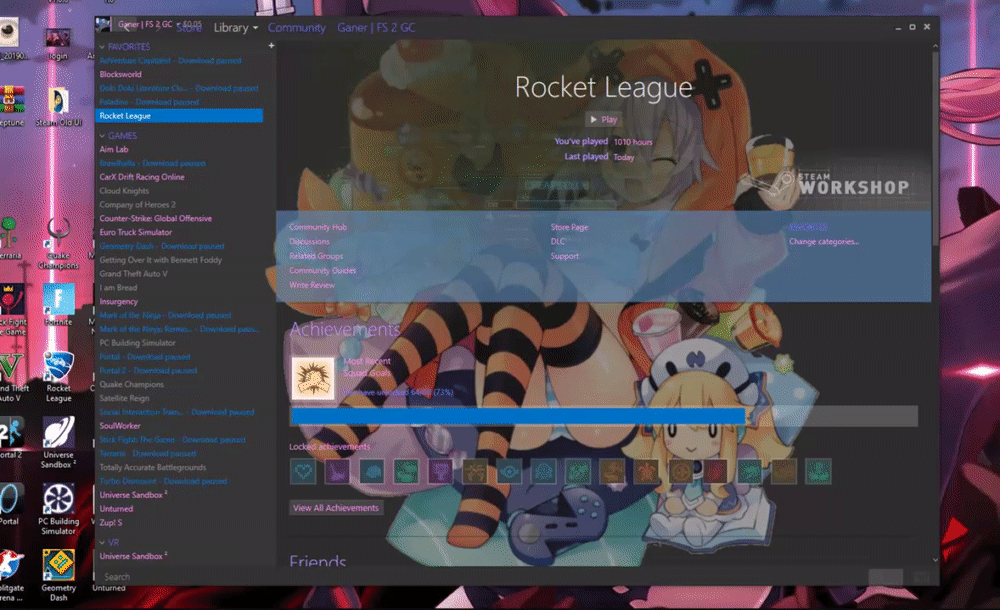Image resolution: width=1000 pixels, height=610 pixels.
Task: Select Aim Lab in games list
Action: (114, 149)
